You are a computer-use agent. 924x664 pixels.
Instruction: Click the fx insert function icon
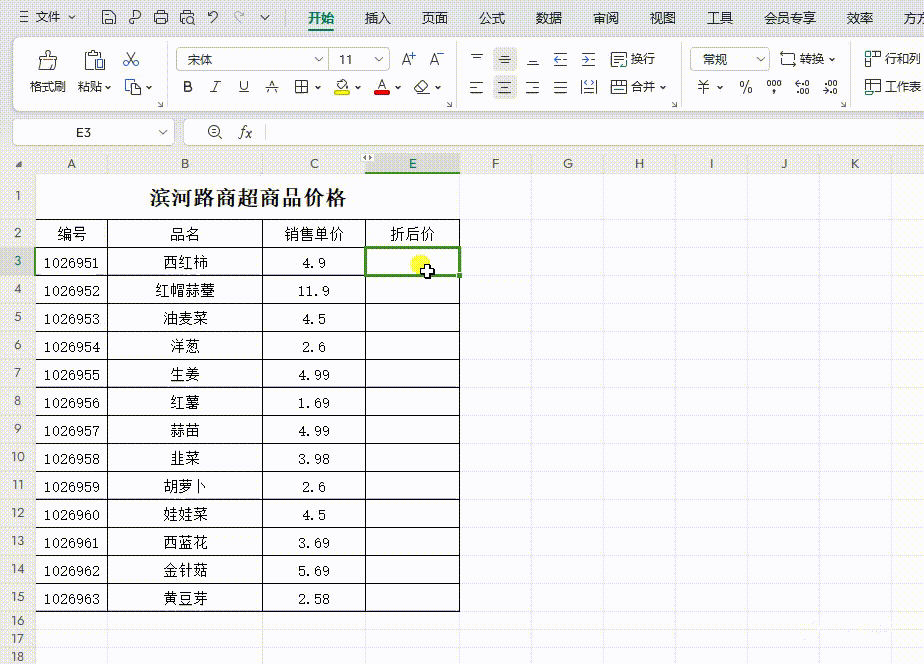(245, 133)
